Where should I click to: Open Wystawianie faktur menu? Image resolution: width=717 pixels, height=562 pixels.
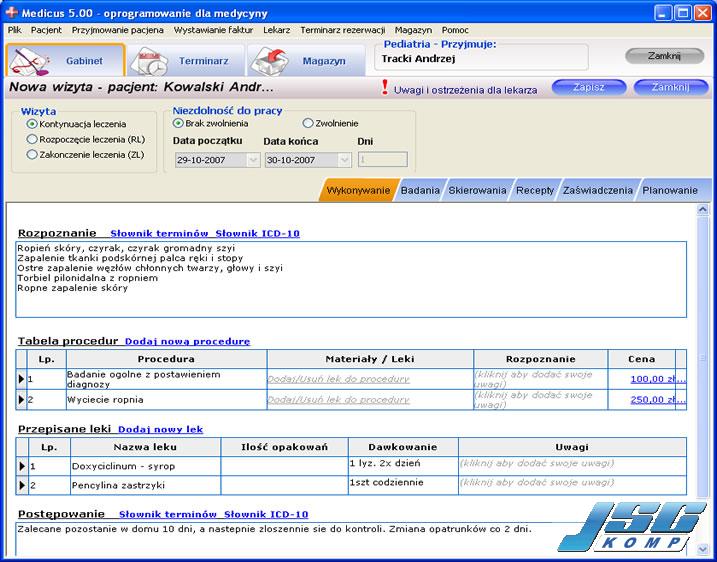pyautogui.click(x=213, y=30)
